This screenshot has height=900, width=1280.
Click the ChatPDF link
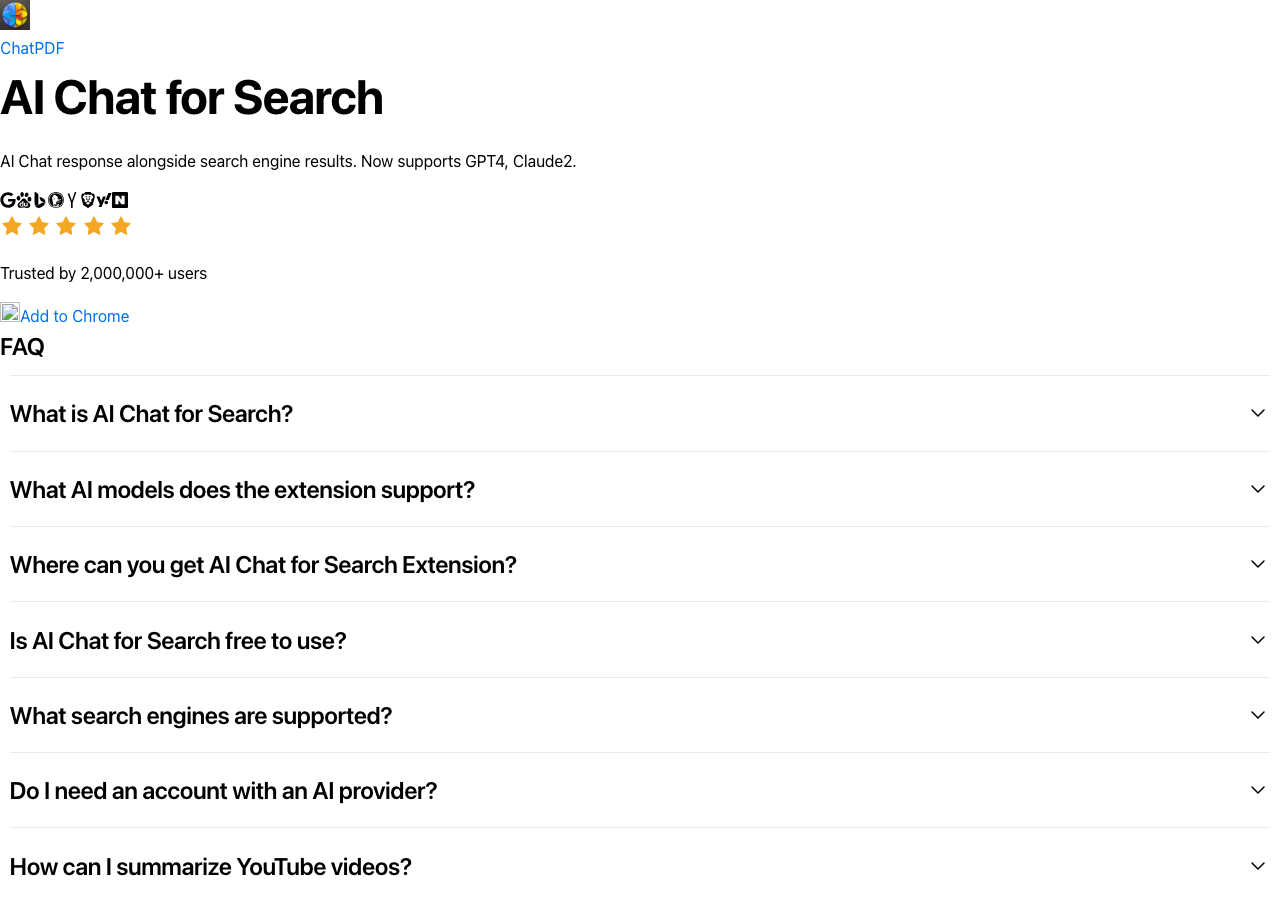[32, 48]
